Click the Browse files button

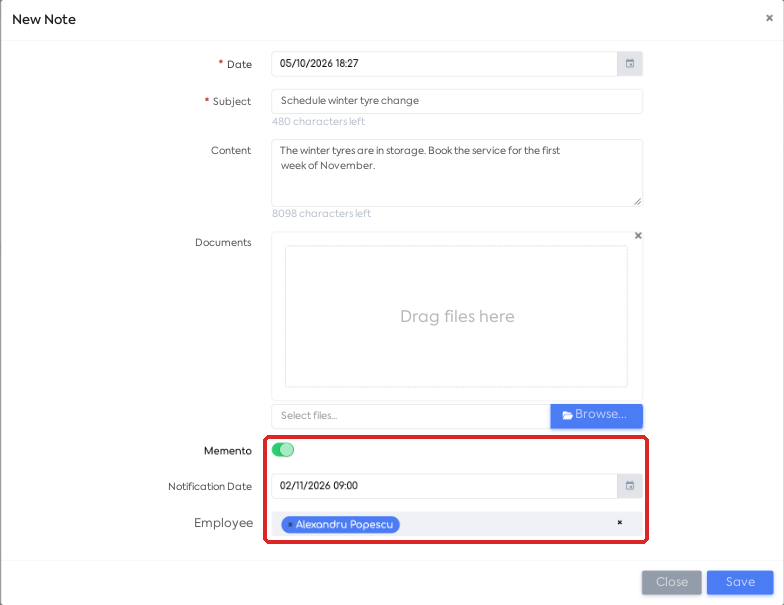point(596,416)
